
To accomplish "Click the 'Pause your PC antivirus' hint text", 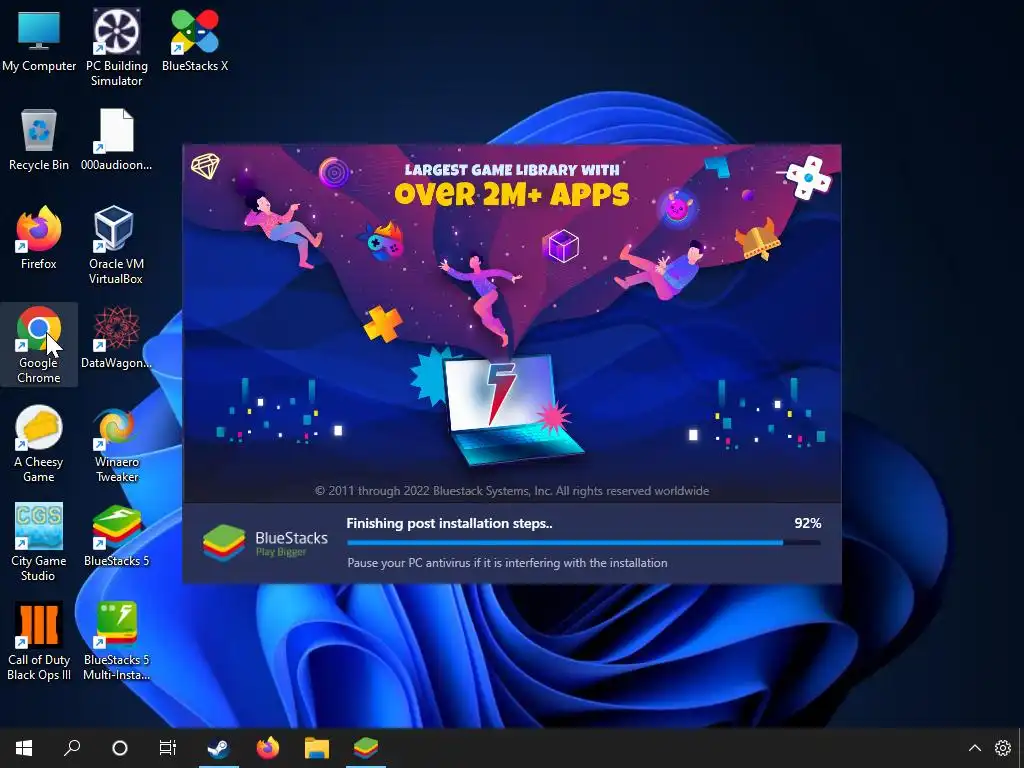I will click(507, 563).
